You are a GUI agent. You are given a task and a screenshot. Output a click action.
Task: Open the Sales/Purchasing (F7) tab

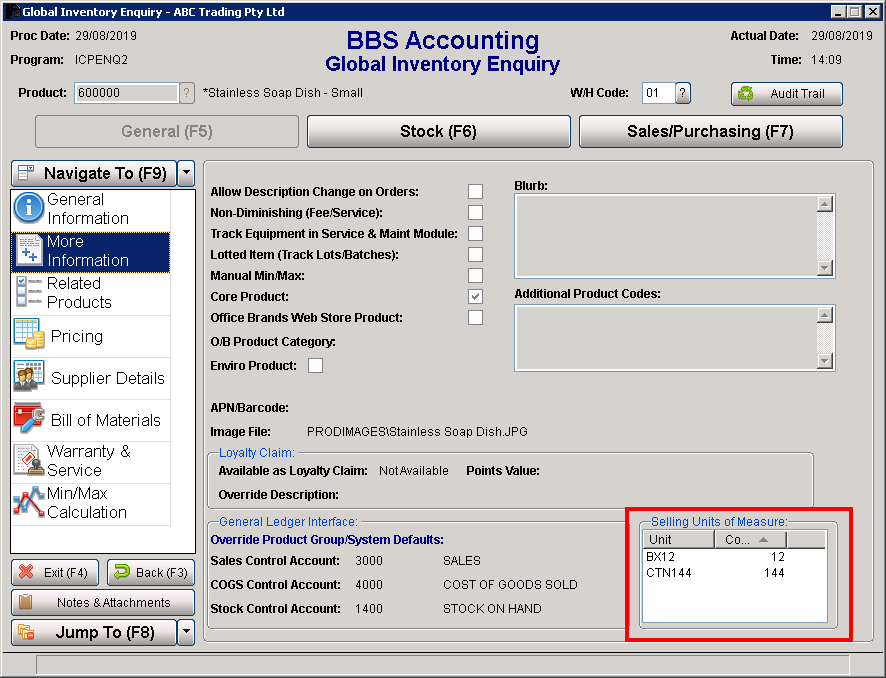click(x=710, y=132)
